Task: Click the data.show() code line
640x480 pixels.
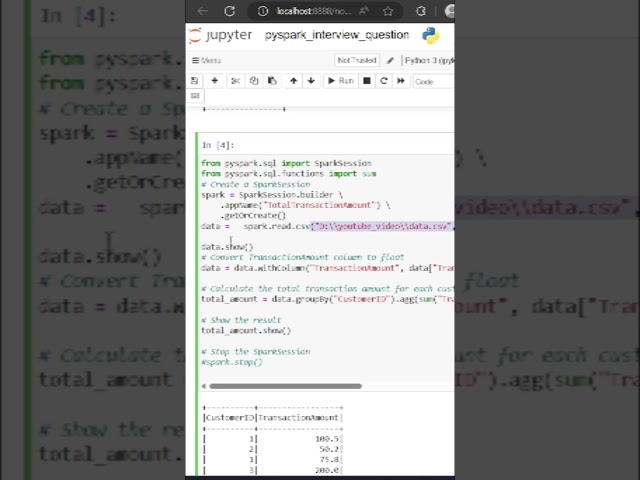Action: click(x=227, y=247)
